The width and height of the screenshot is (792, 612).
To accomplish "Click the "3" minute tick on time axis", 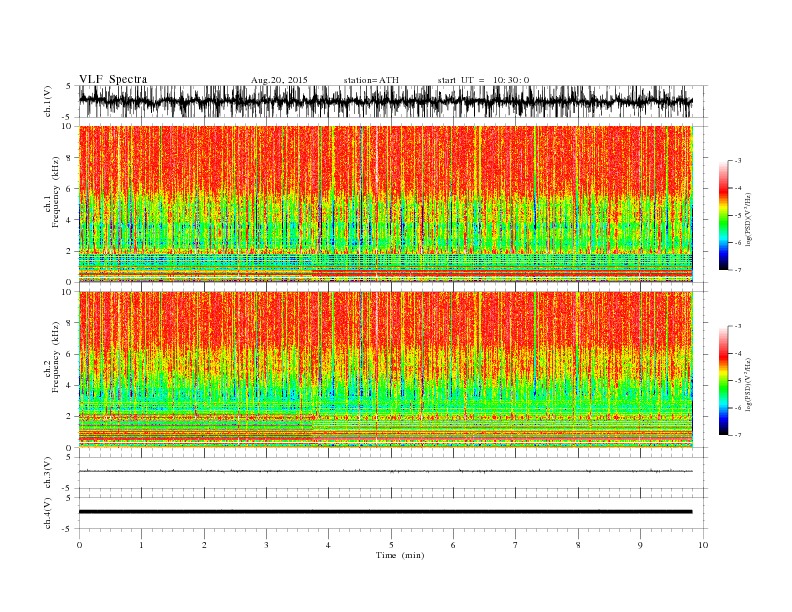I will [x=266, y=545].
